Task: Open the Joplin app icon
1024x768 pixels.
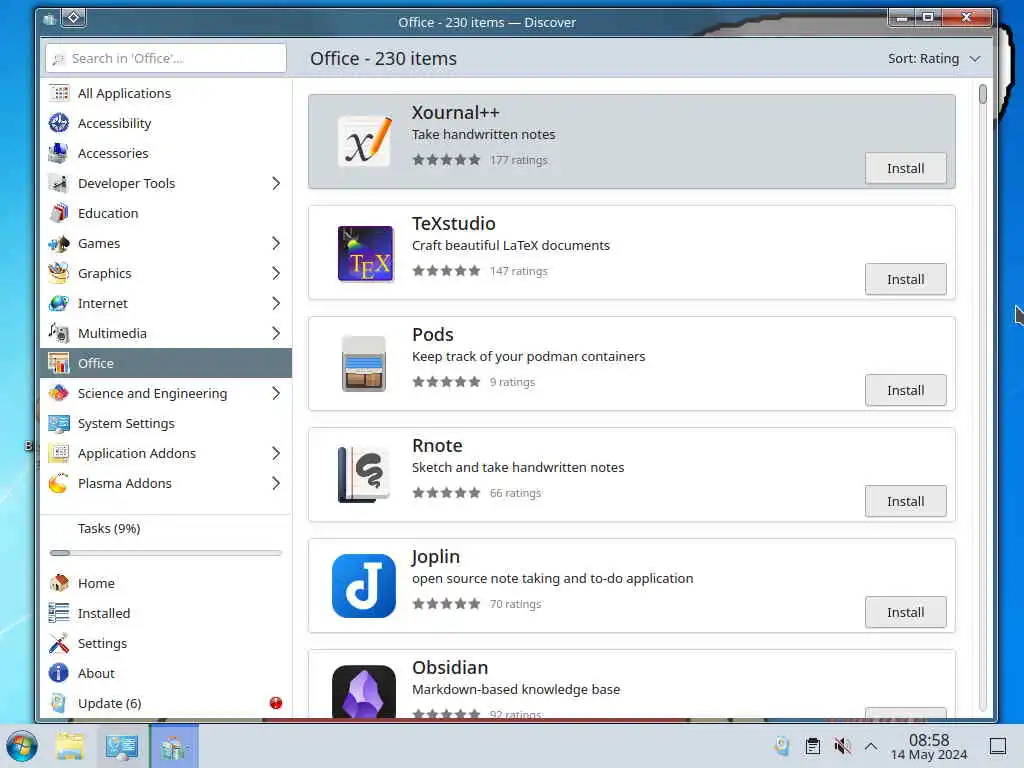Action: (x=364, y=586)
